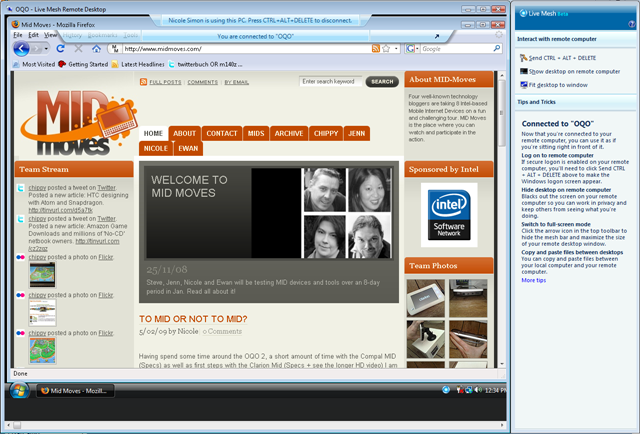Open the Edit menu in Firefox

[33, 35]
